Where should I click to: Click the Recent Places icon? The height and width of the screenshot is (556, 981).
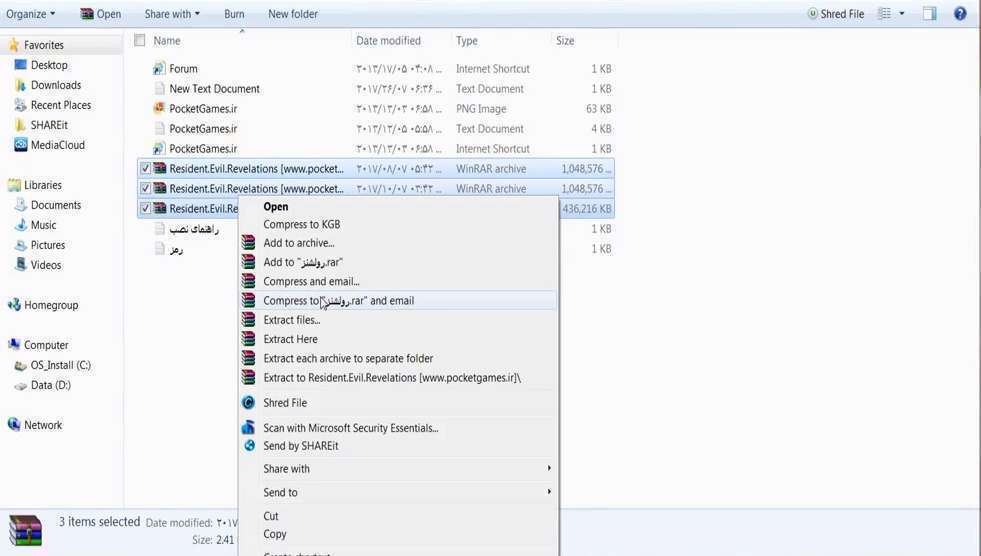pos(21,105)
